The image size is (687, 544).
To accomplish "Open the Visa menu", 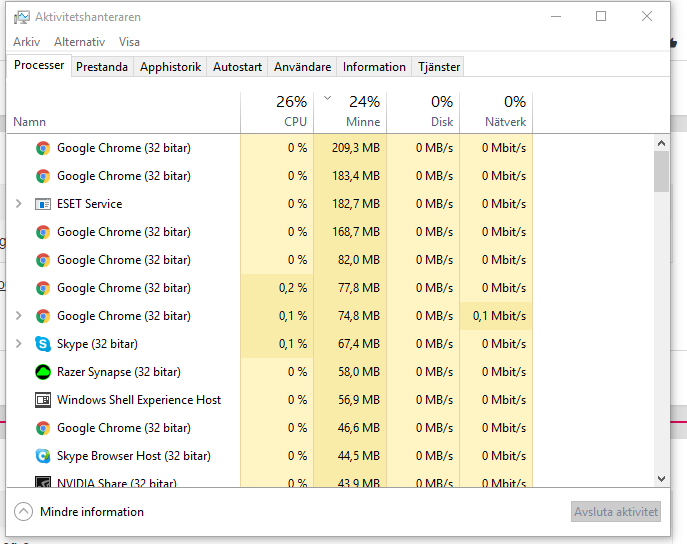I will tap(129, 42).
